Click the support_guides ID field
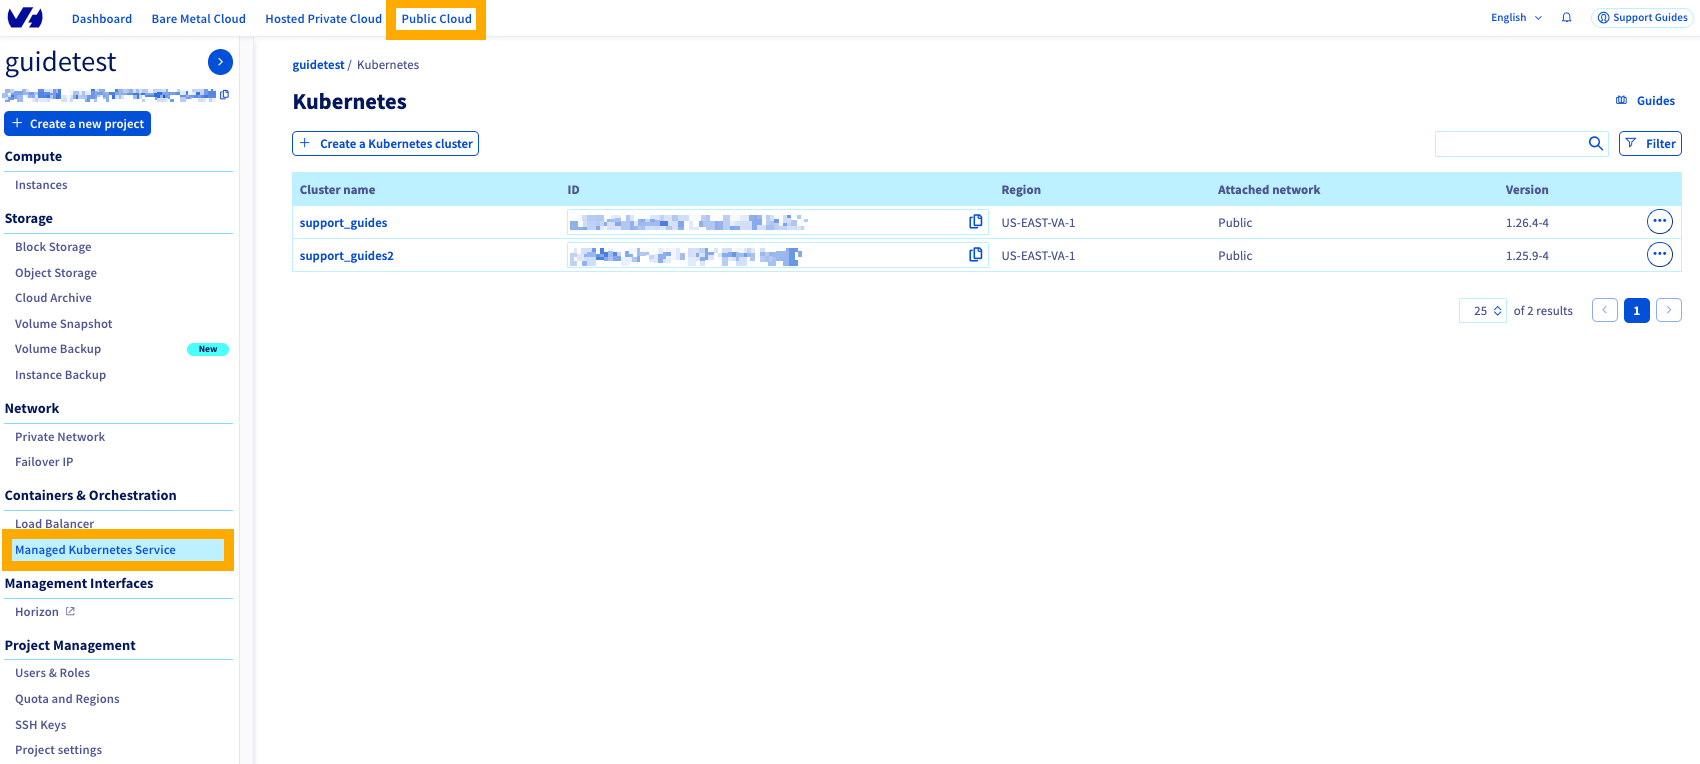 777,222
